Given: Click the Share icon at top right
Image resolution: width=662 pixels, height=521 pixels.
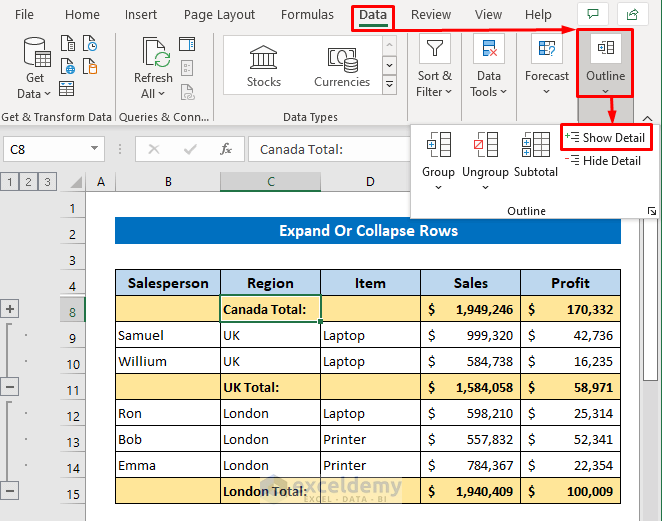Looking at the screenshot, I should pos(632,14).
